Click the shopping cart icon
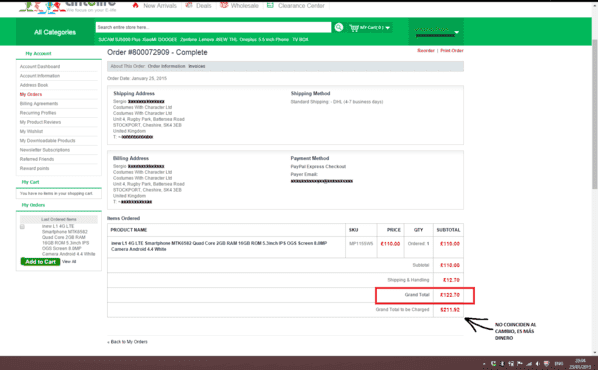Viewport: 598px width, 370px height. (x=354, y=27)
